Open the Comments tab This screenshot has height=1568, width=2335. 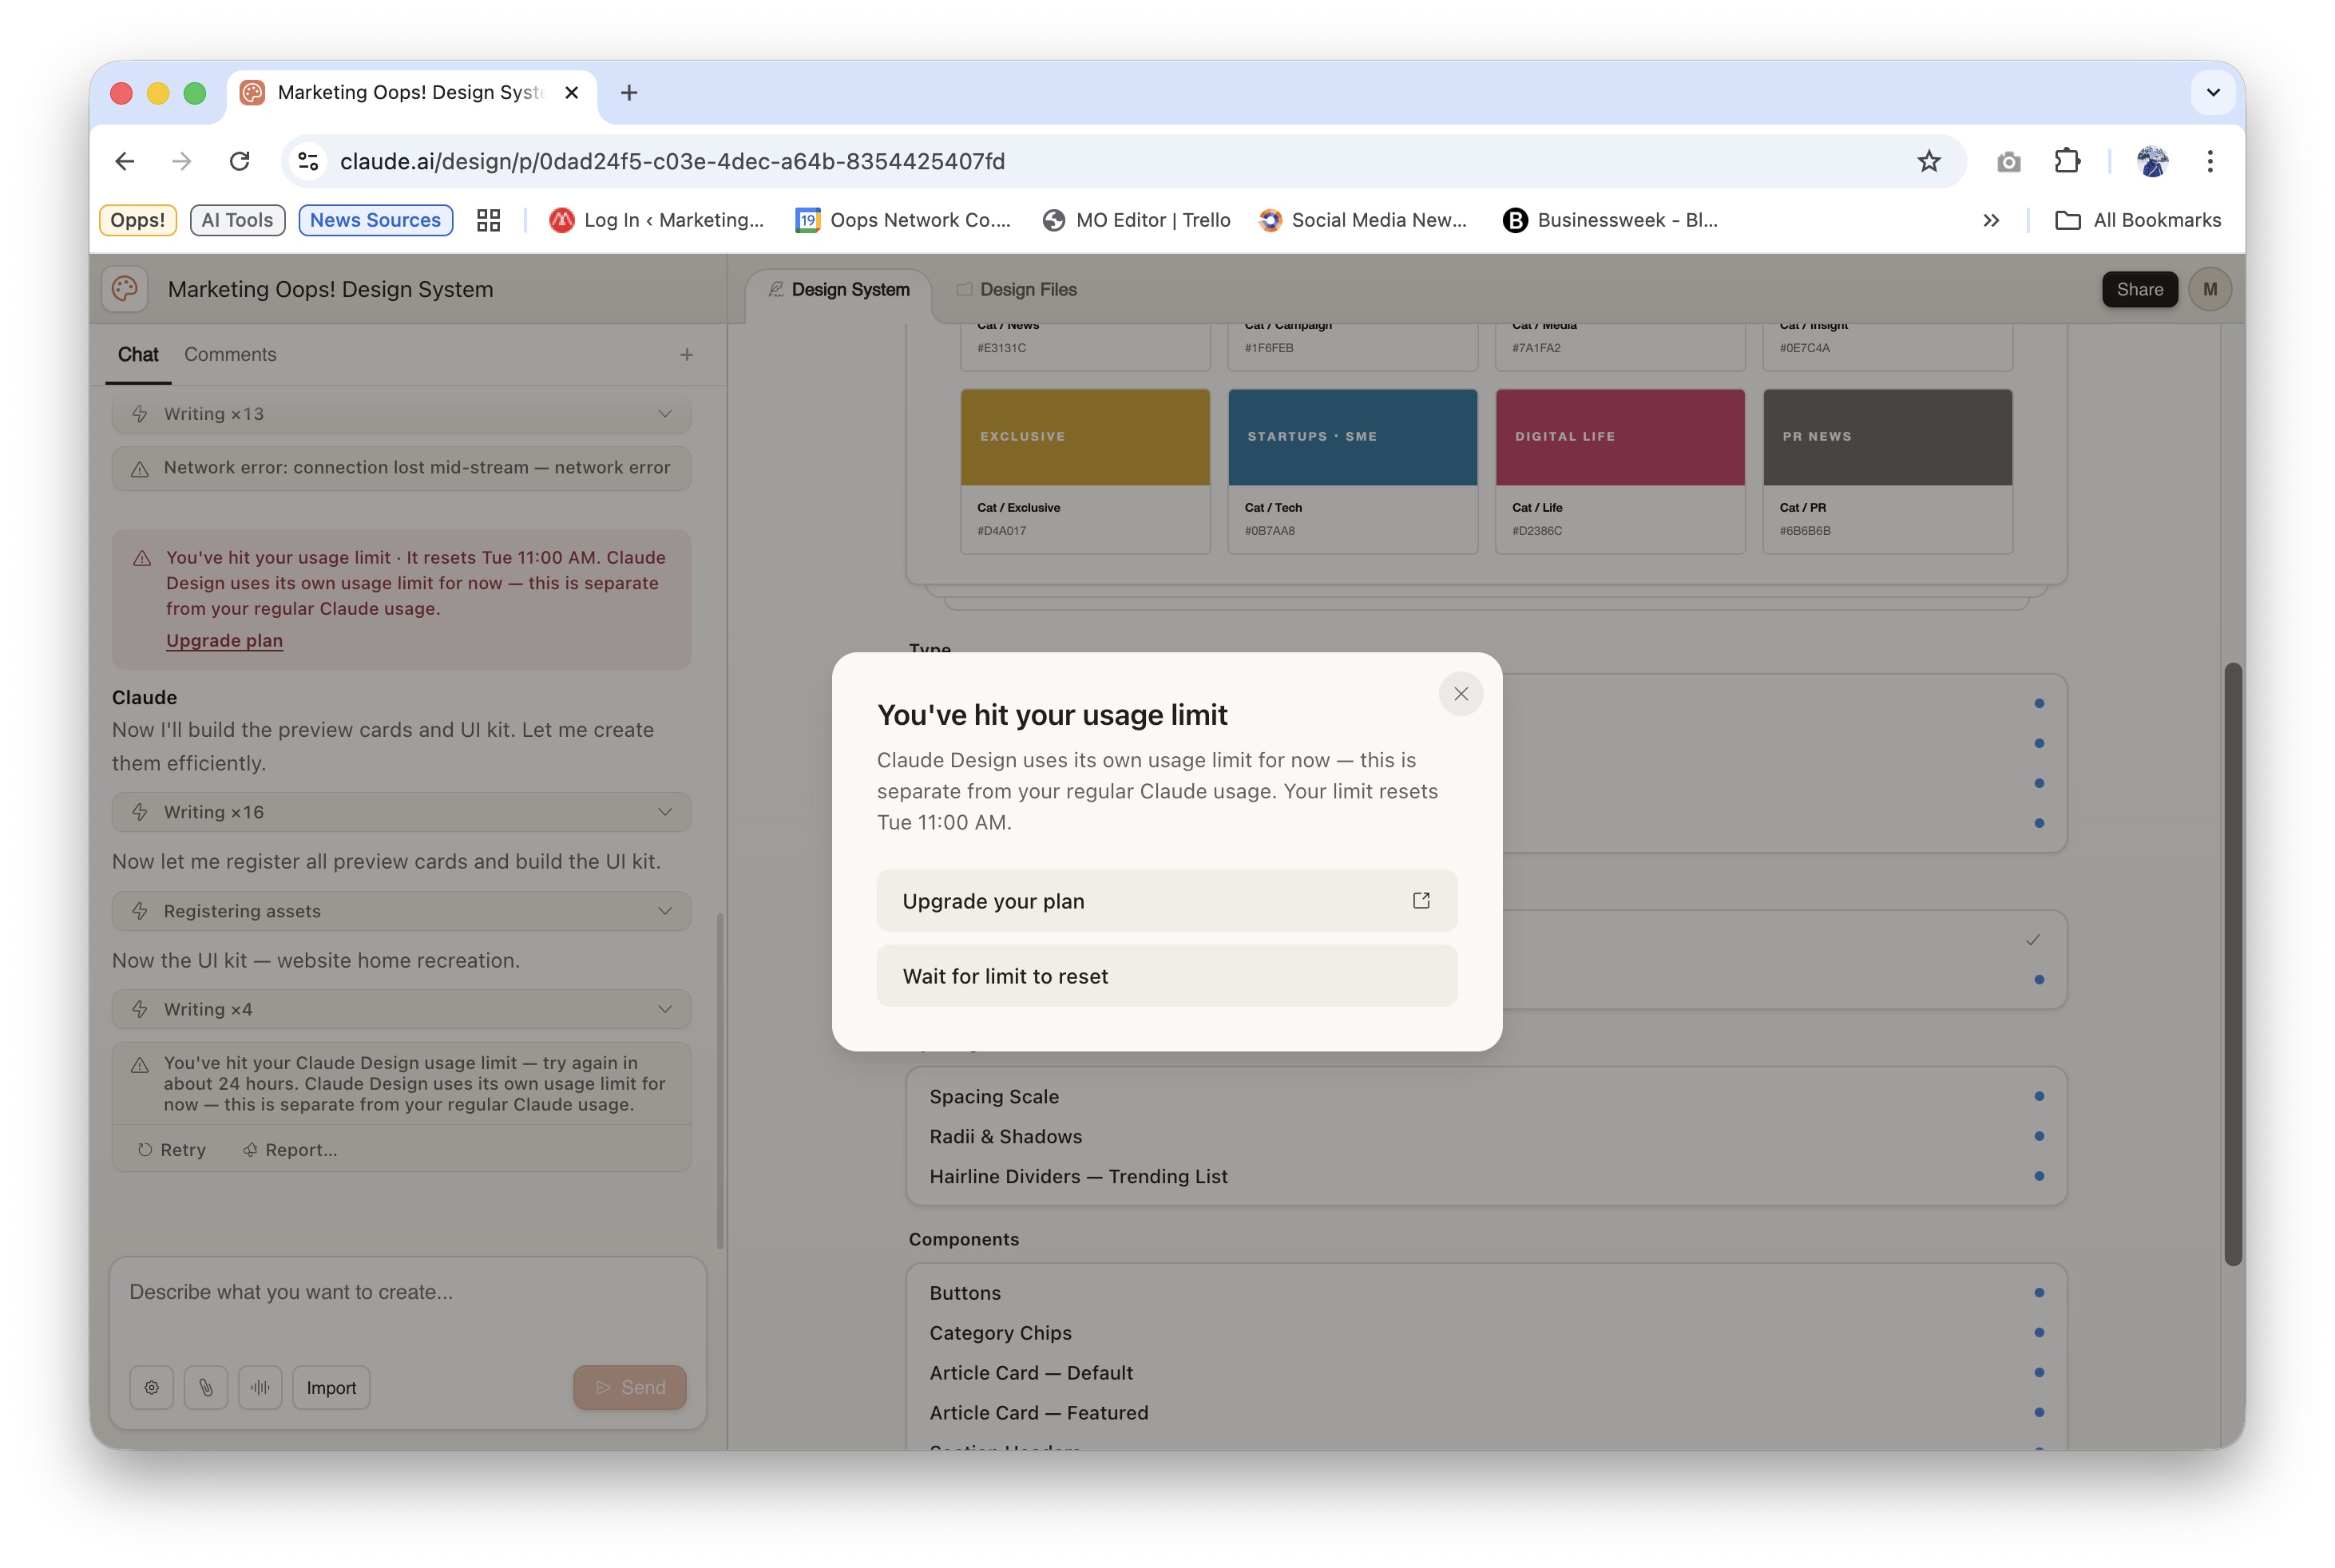point(230,355)
